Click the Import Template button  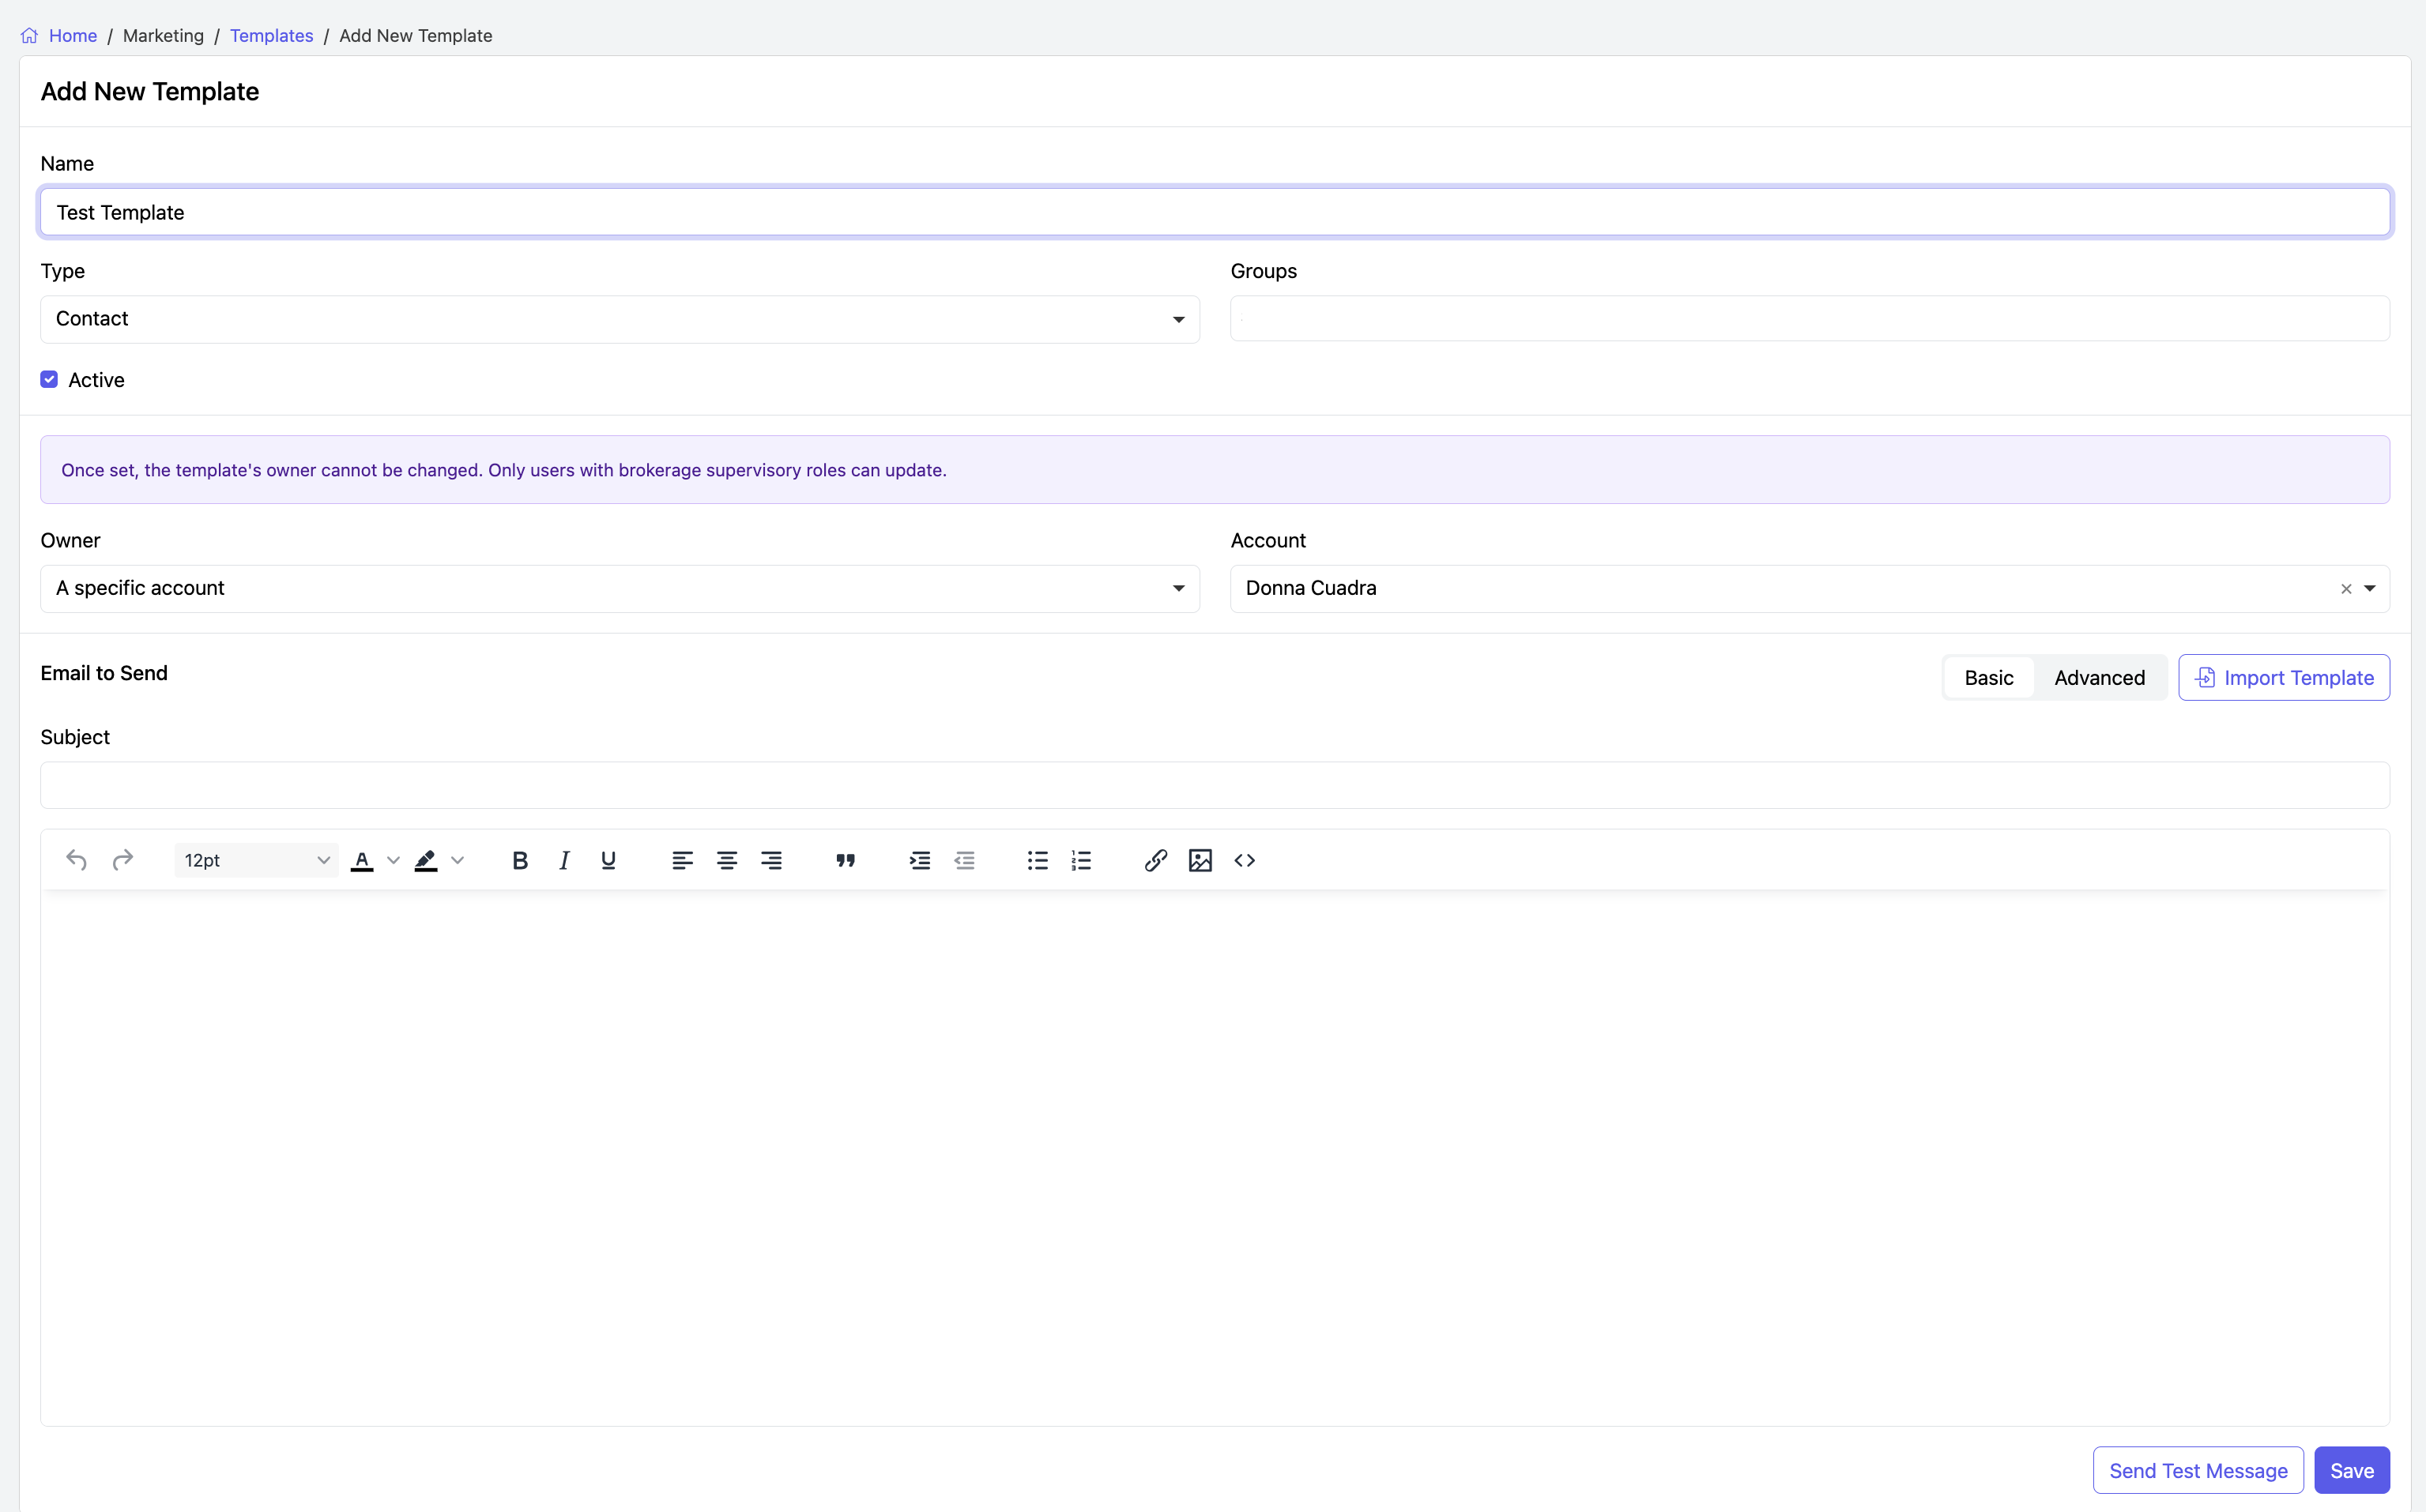click(2284, 678)
